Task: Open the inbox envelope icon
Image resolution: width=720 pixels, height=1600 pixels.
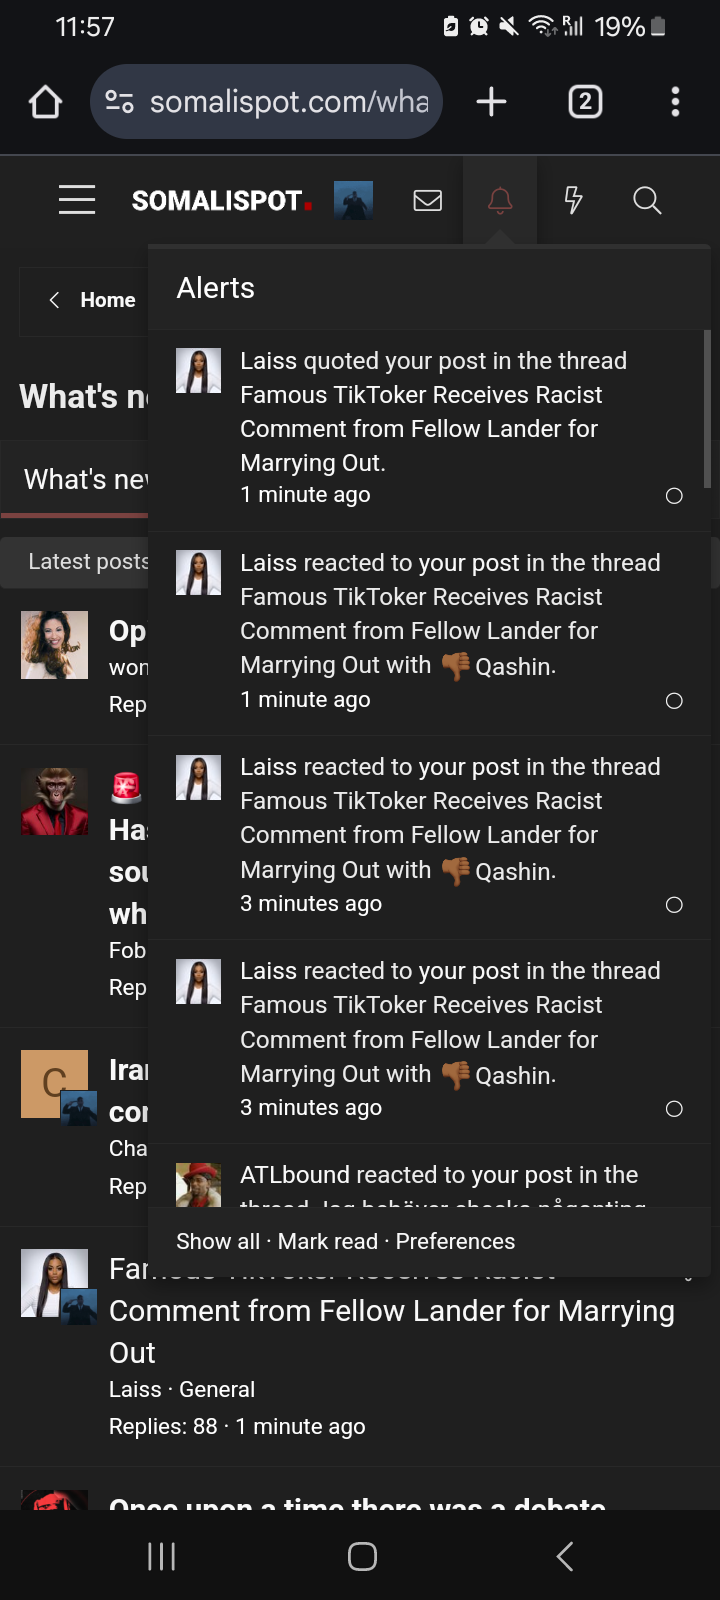Action: (x=428, y=201)
